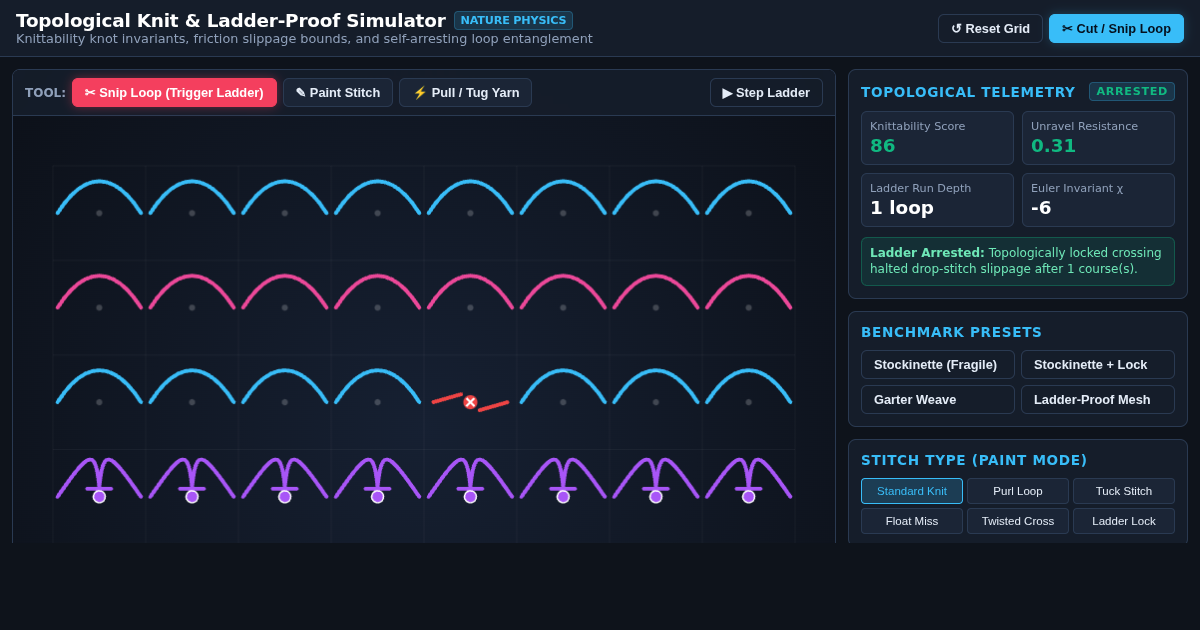Viewport: 1200px width, 630px height.
Task: Select the Paint Stitch tool
Action: pyautogui.click(x=338, y=92)
